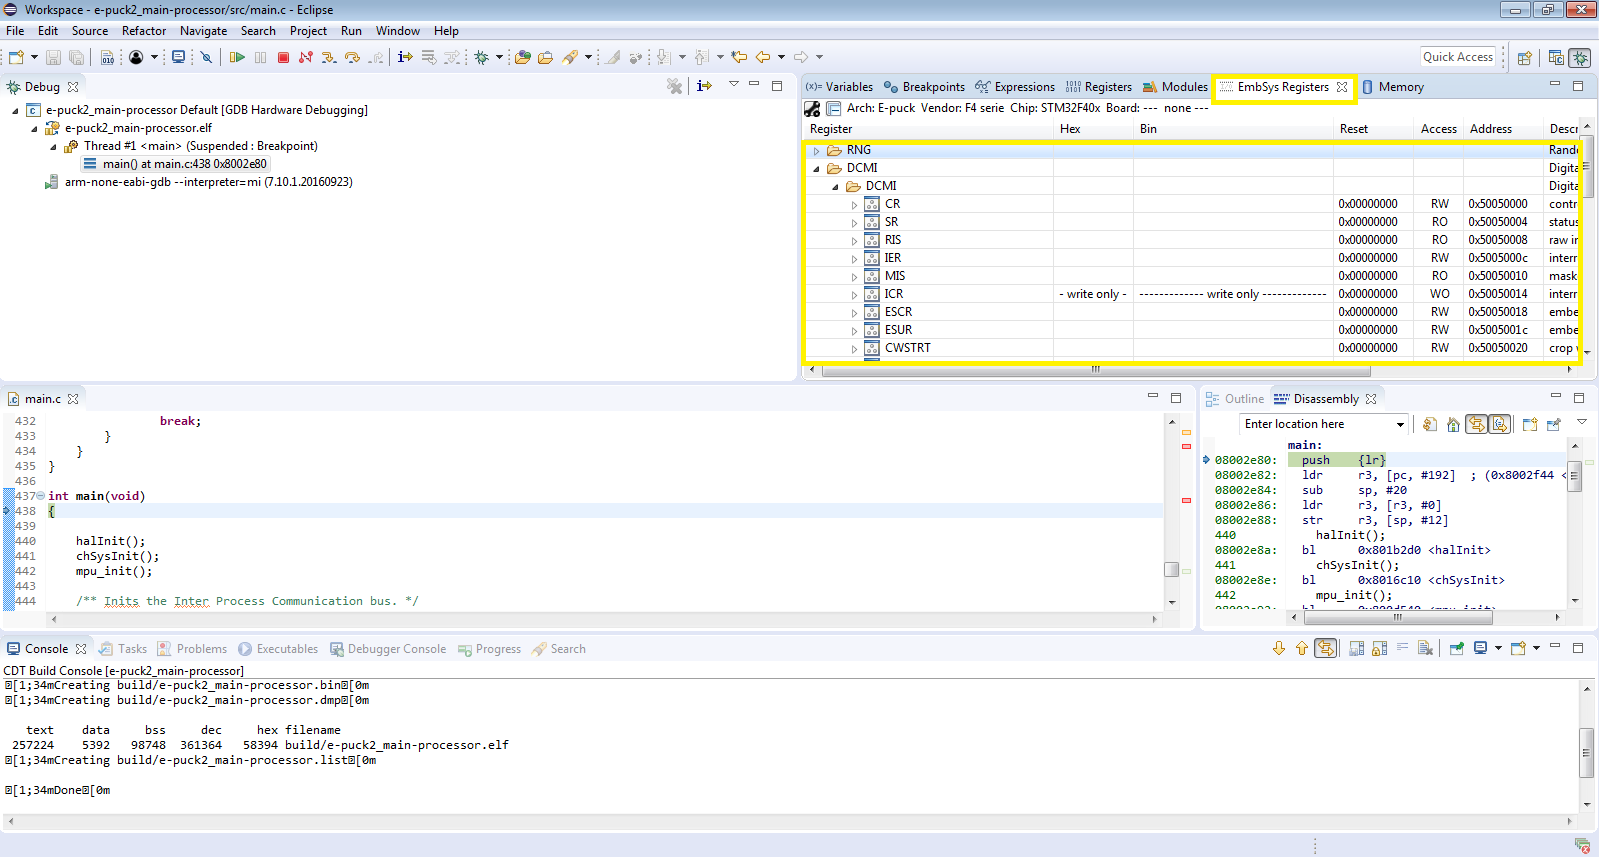Viewport: 1599px width, 857px height.
Task: Expand the RNG register folder
Action: [x=817, y=151]
